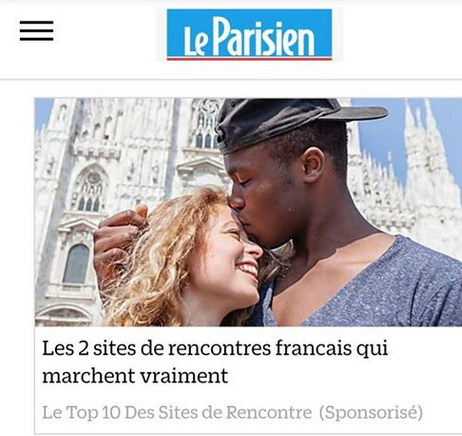Click the 'Le' part of the blue logo

195,42
